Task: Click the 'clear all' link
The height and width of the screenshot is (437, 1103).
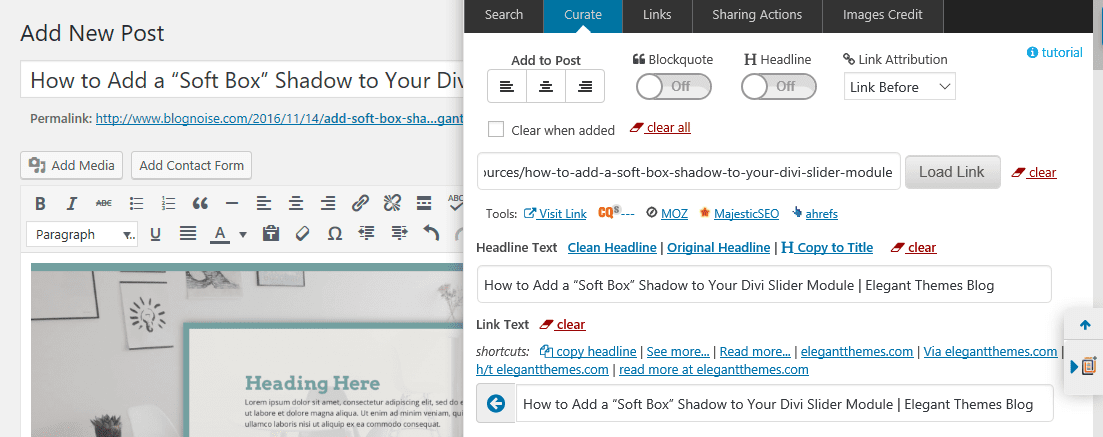Action: (661, 127)
